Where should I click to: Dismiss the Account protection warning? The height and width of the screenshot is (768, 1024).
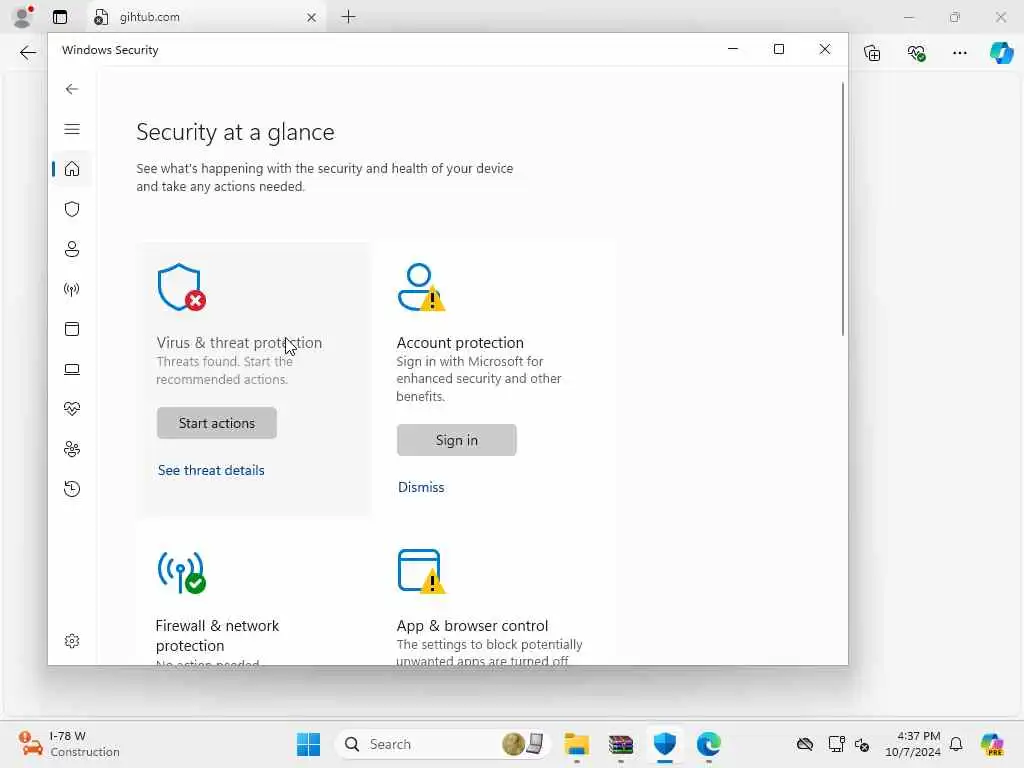point(421,487)
